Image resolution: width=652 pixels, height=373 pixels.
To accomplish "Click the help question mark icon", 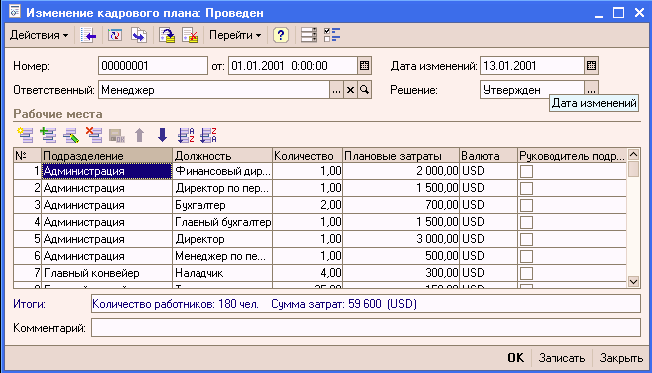I will click(x=281, y=35).
